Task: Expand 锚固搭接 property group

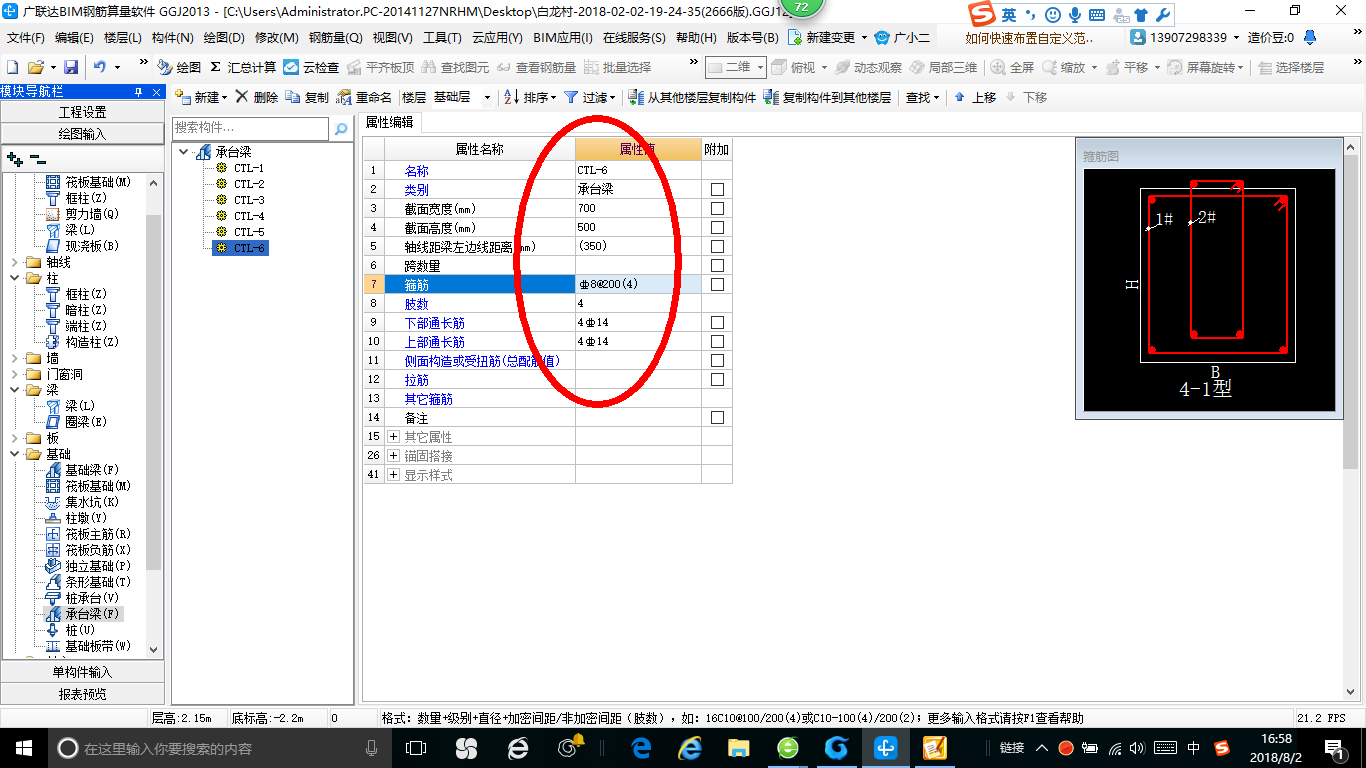Action: (x=393, y=456)
